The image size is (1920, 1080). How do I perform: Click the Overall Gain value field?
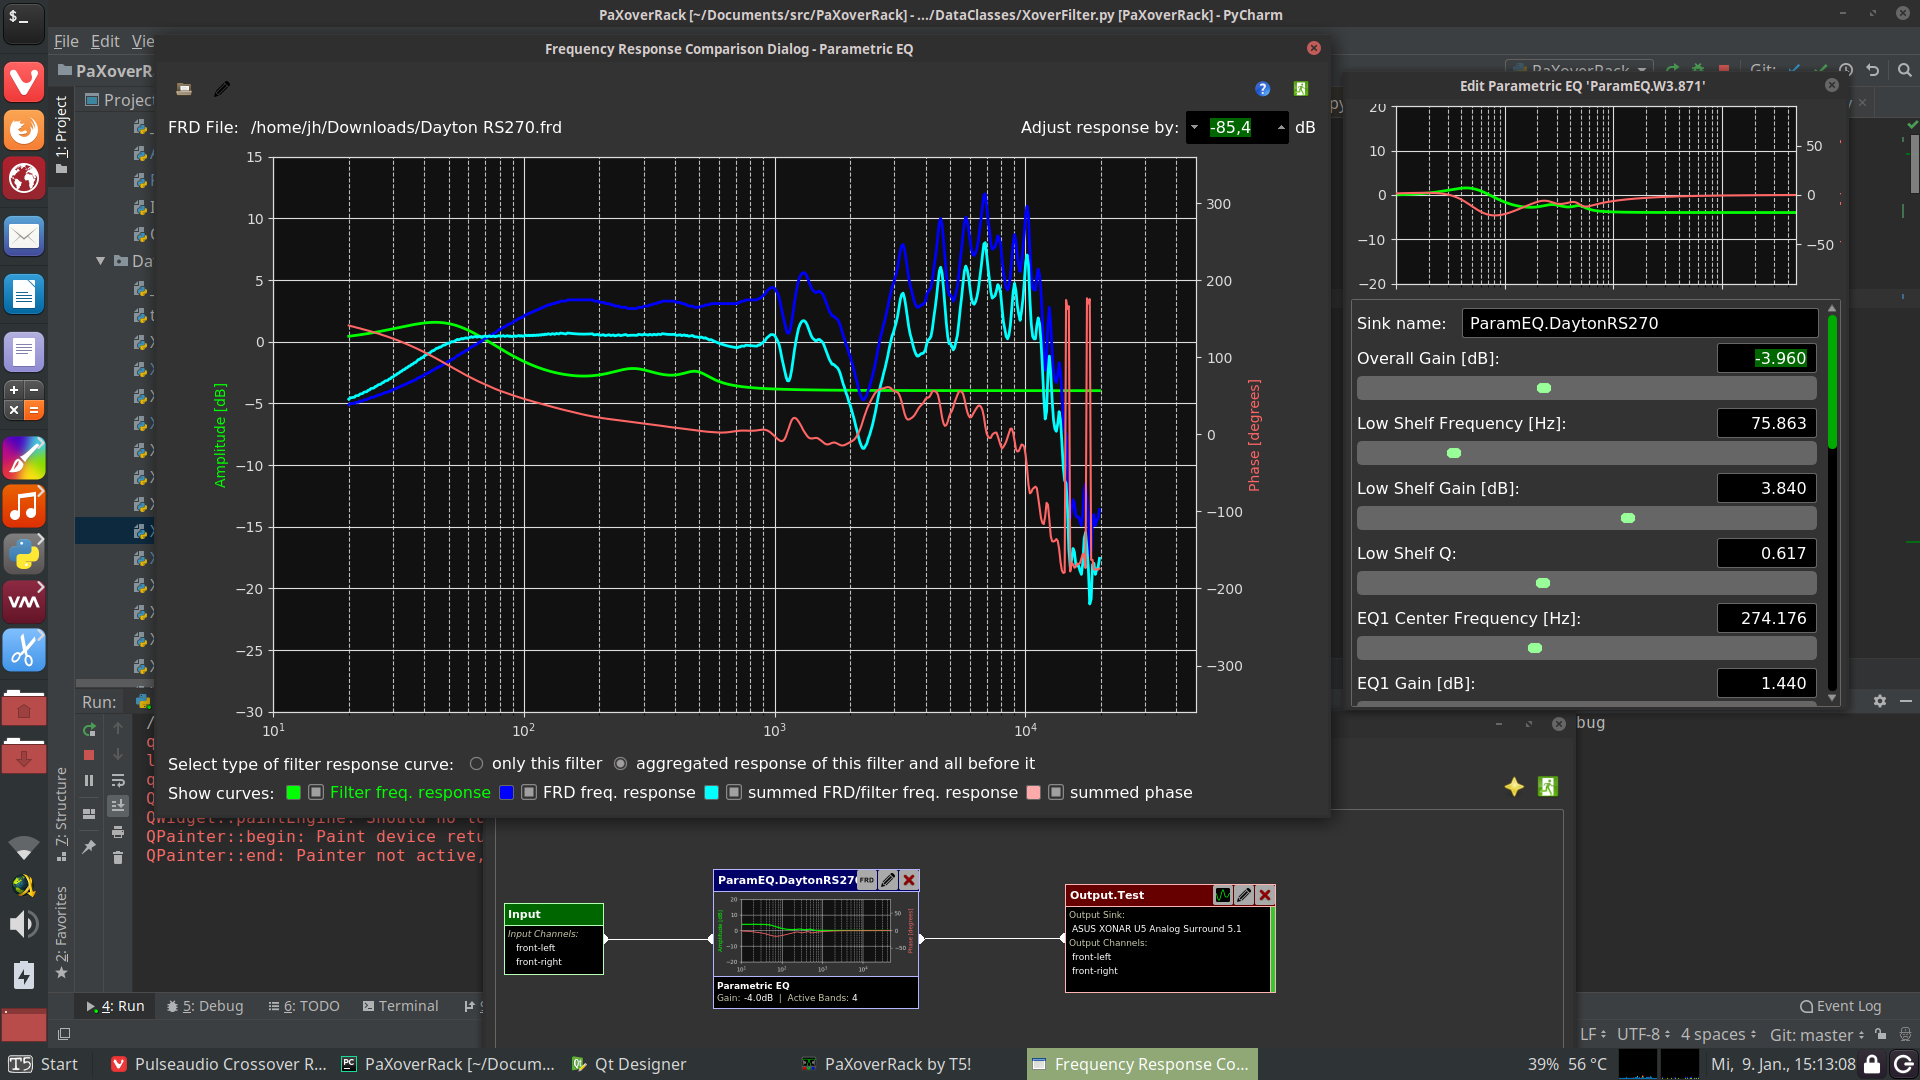point(1767,358)
